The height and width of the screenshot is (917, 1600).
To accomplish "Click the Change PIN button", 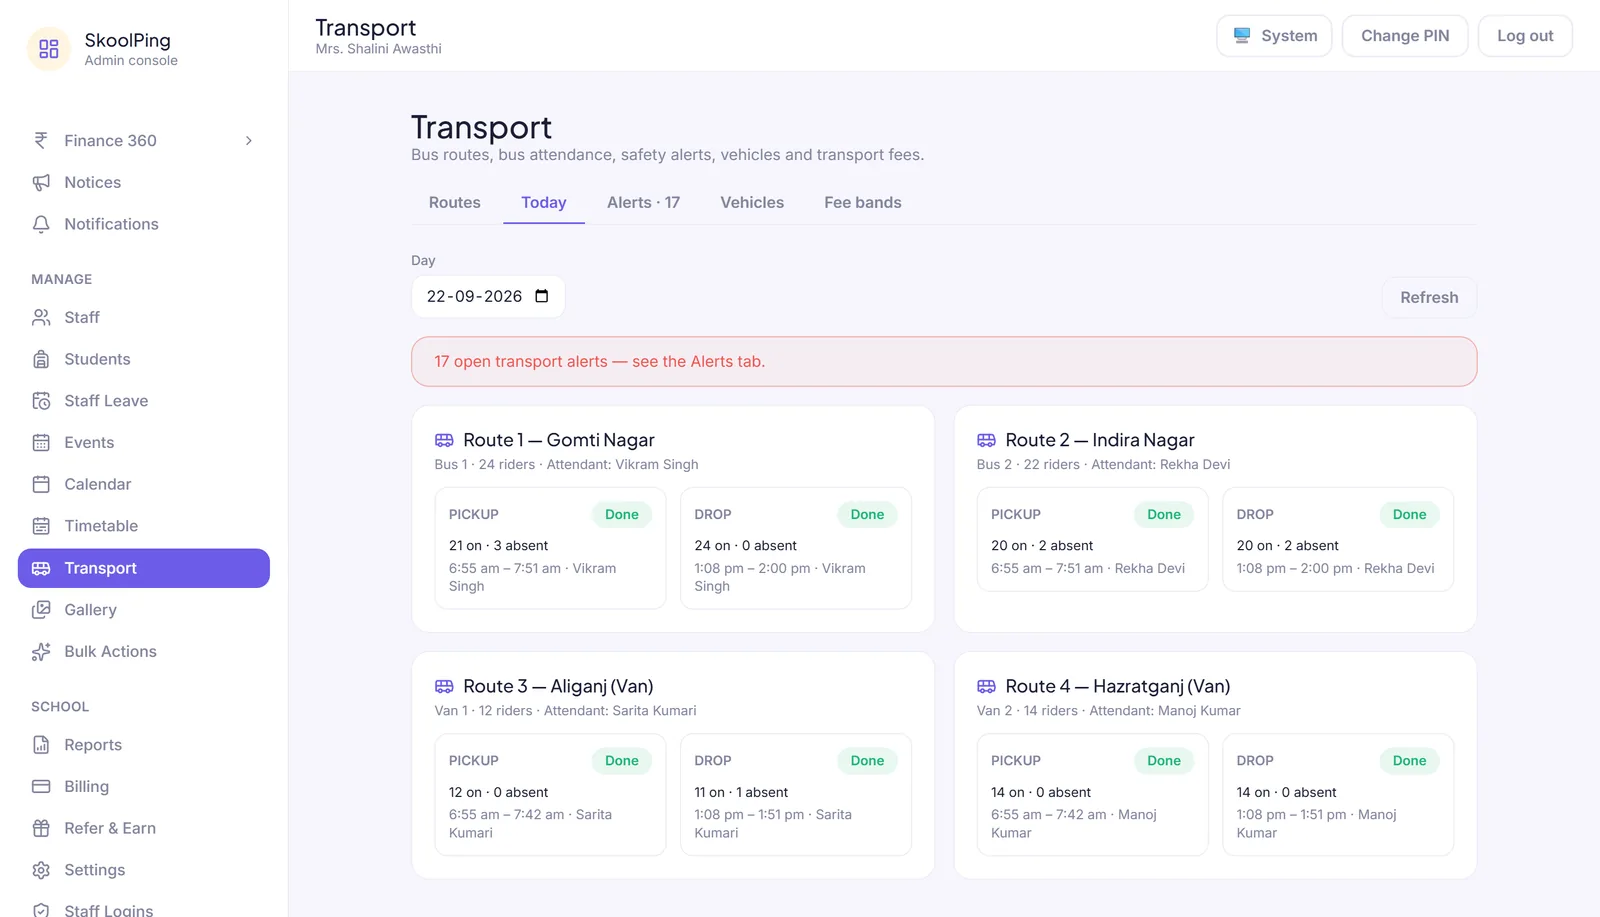I will click(1405, 36).
